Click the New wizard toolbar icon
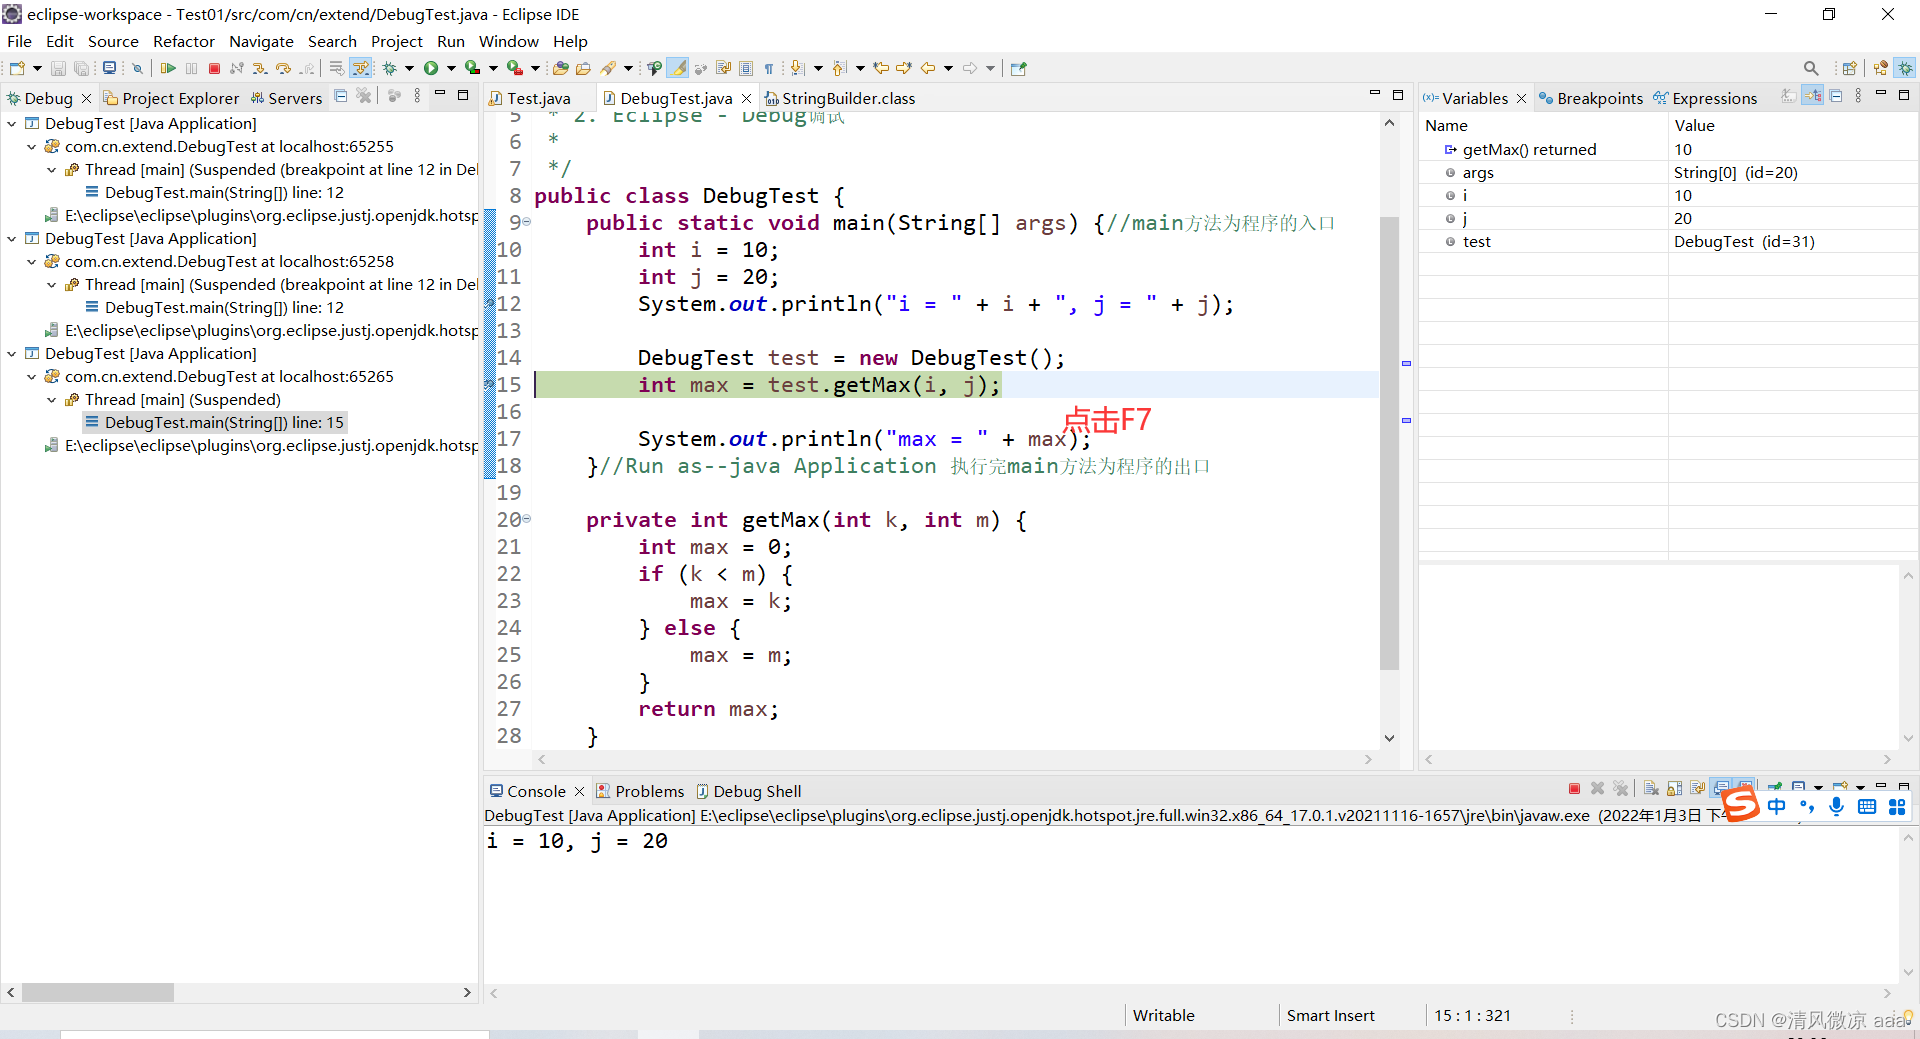The image size is (1920, 1039). click(x=17, y=68)
